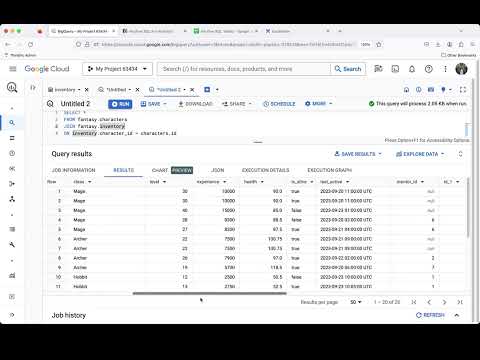
Task: Open the is_alive column header menu
Action: pos(312,182)
